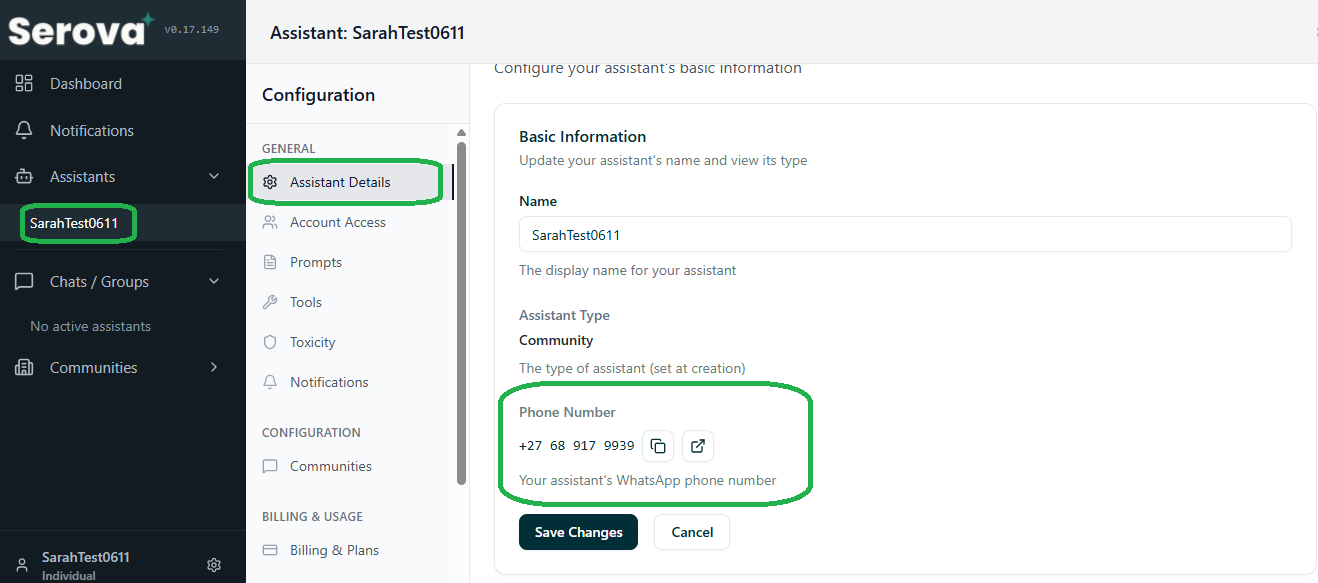
Task: Click the settings gear next to SarahTest0611 user
Action: (x=213, y=565)
